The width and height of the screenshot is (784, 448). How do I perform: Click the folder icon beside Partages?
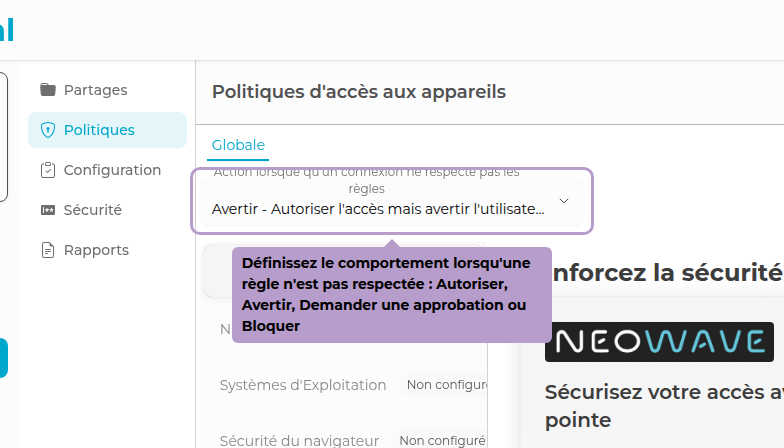48,90
